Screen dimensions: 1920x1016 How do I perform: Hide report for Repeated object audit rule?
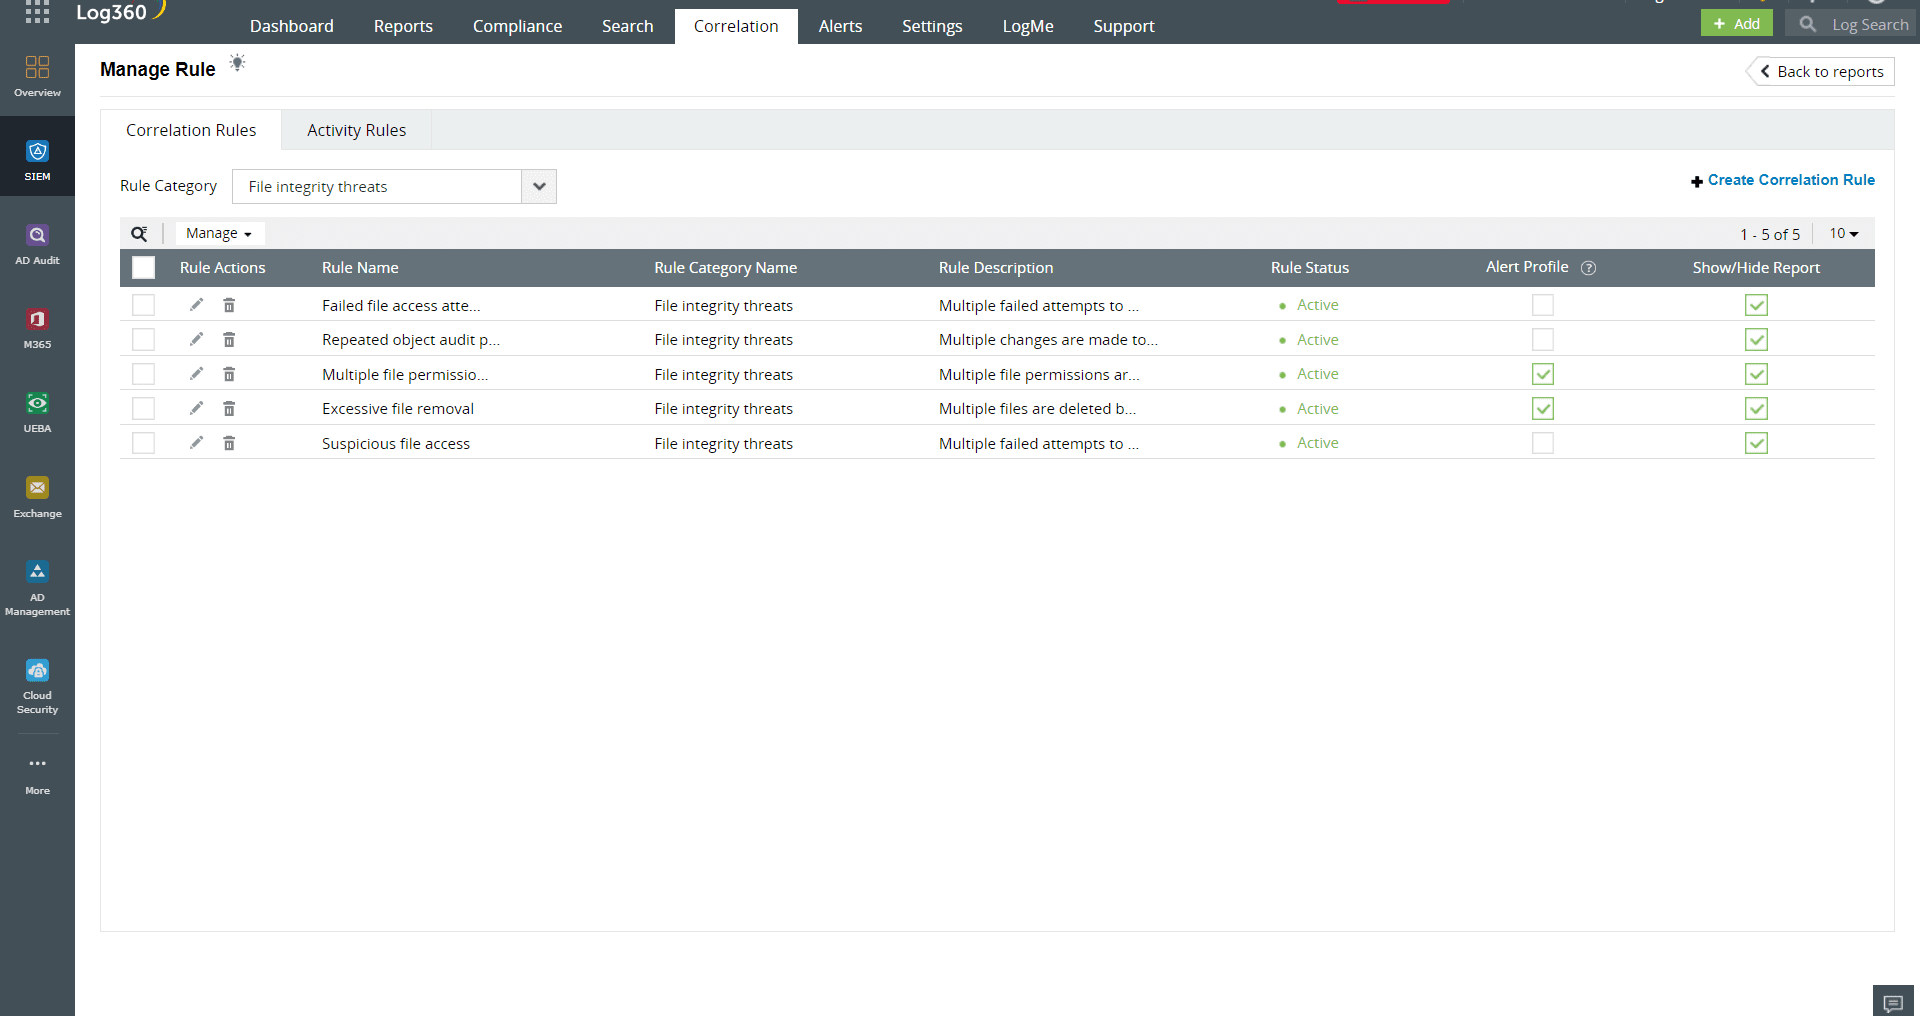(x=1756, y=339)
